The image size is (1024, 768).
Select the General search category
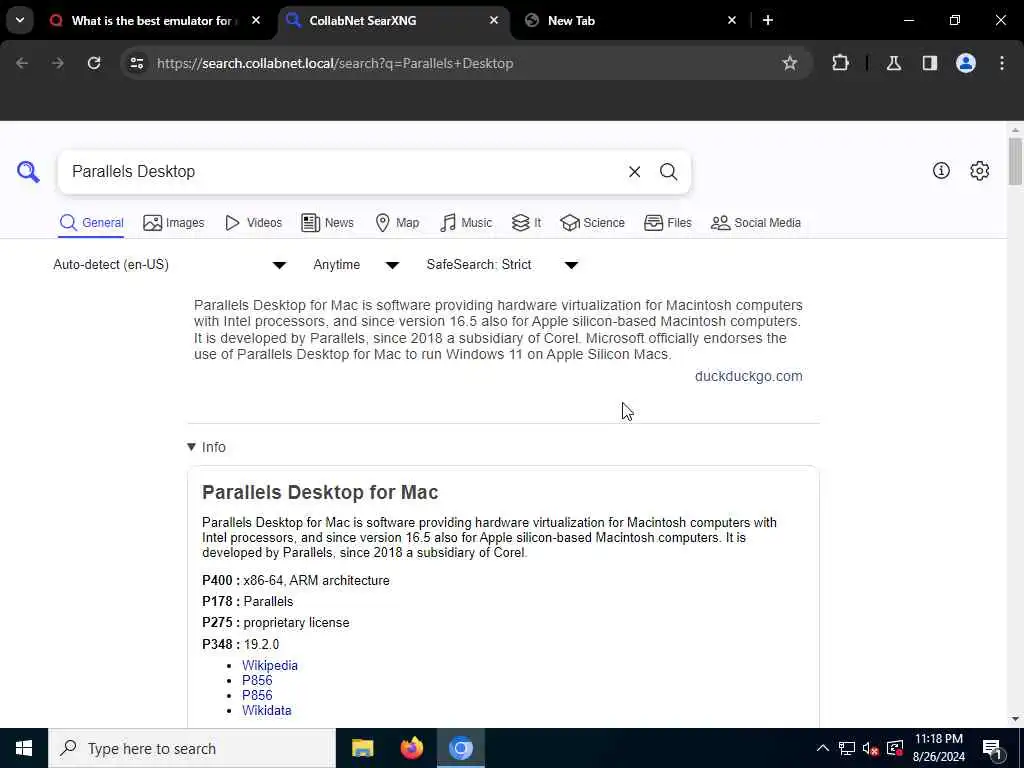click(91, 223)
